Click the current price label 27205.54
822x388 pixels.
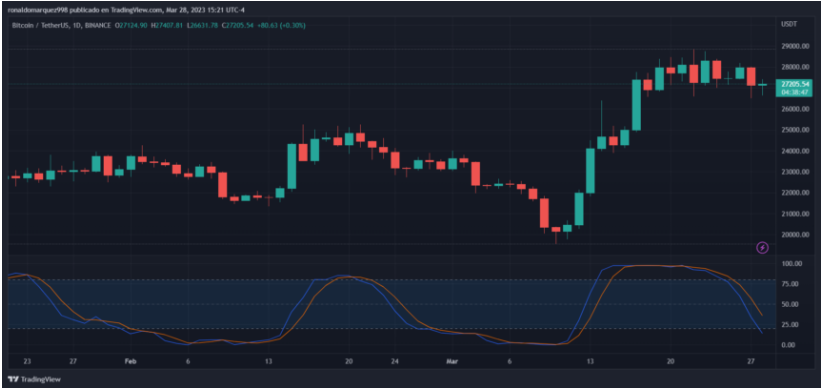click(x=795, y=84)
